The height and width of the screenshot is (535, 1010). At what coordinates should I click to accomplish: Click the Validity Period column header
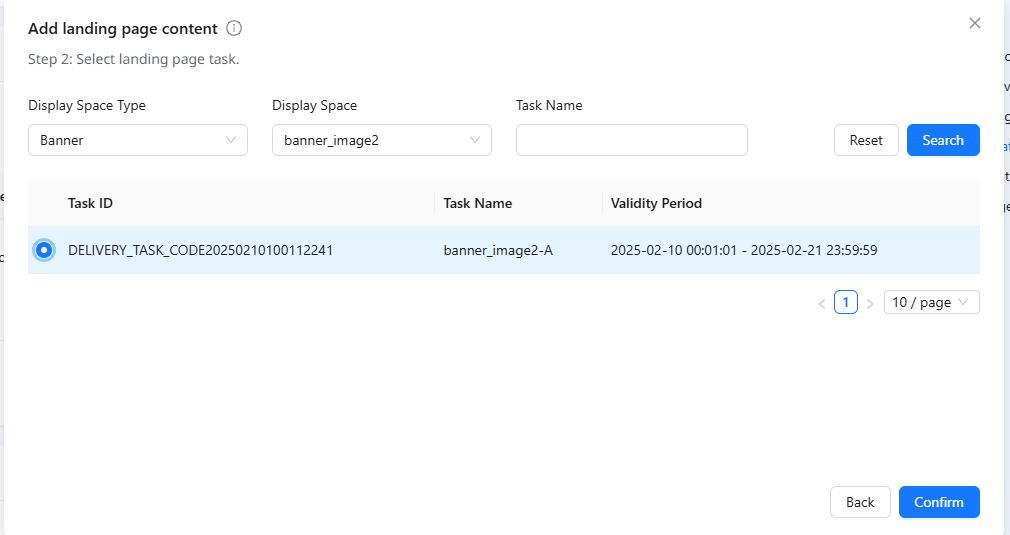(656, 203)
